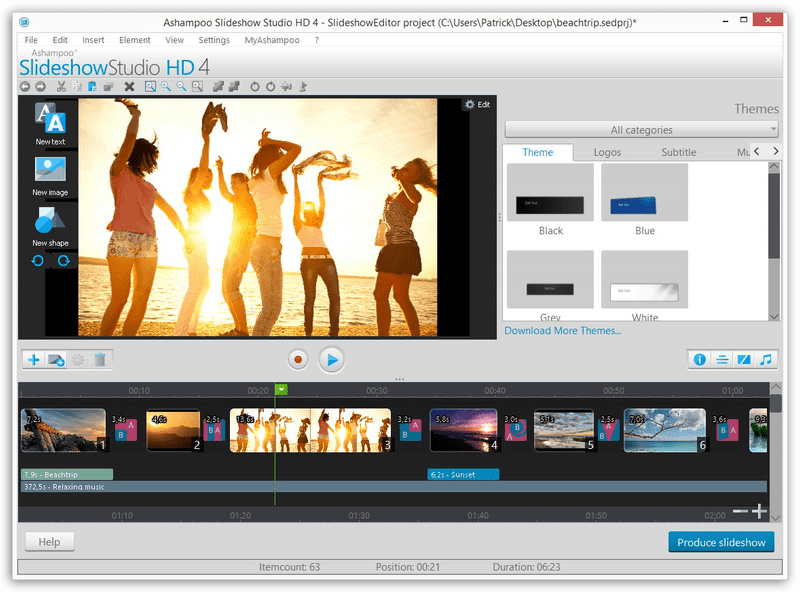Image resolution: width=800 pixels, height=592 pixels.
Task: Select timeline slide 4 purple sunset
Action: click(464, 430)
